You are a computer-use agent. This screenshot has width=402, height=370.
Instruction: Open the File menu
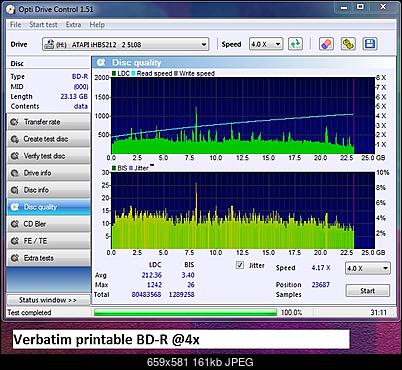point(16,25)
